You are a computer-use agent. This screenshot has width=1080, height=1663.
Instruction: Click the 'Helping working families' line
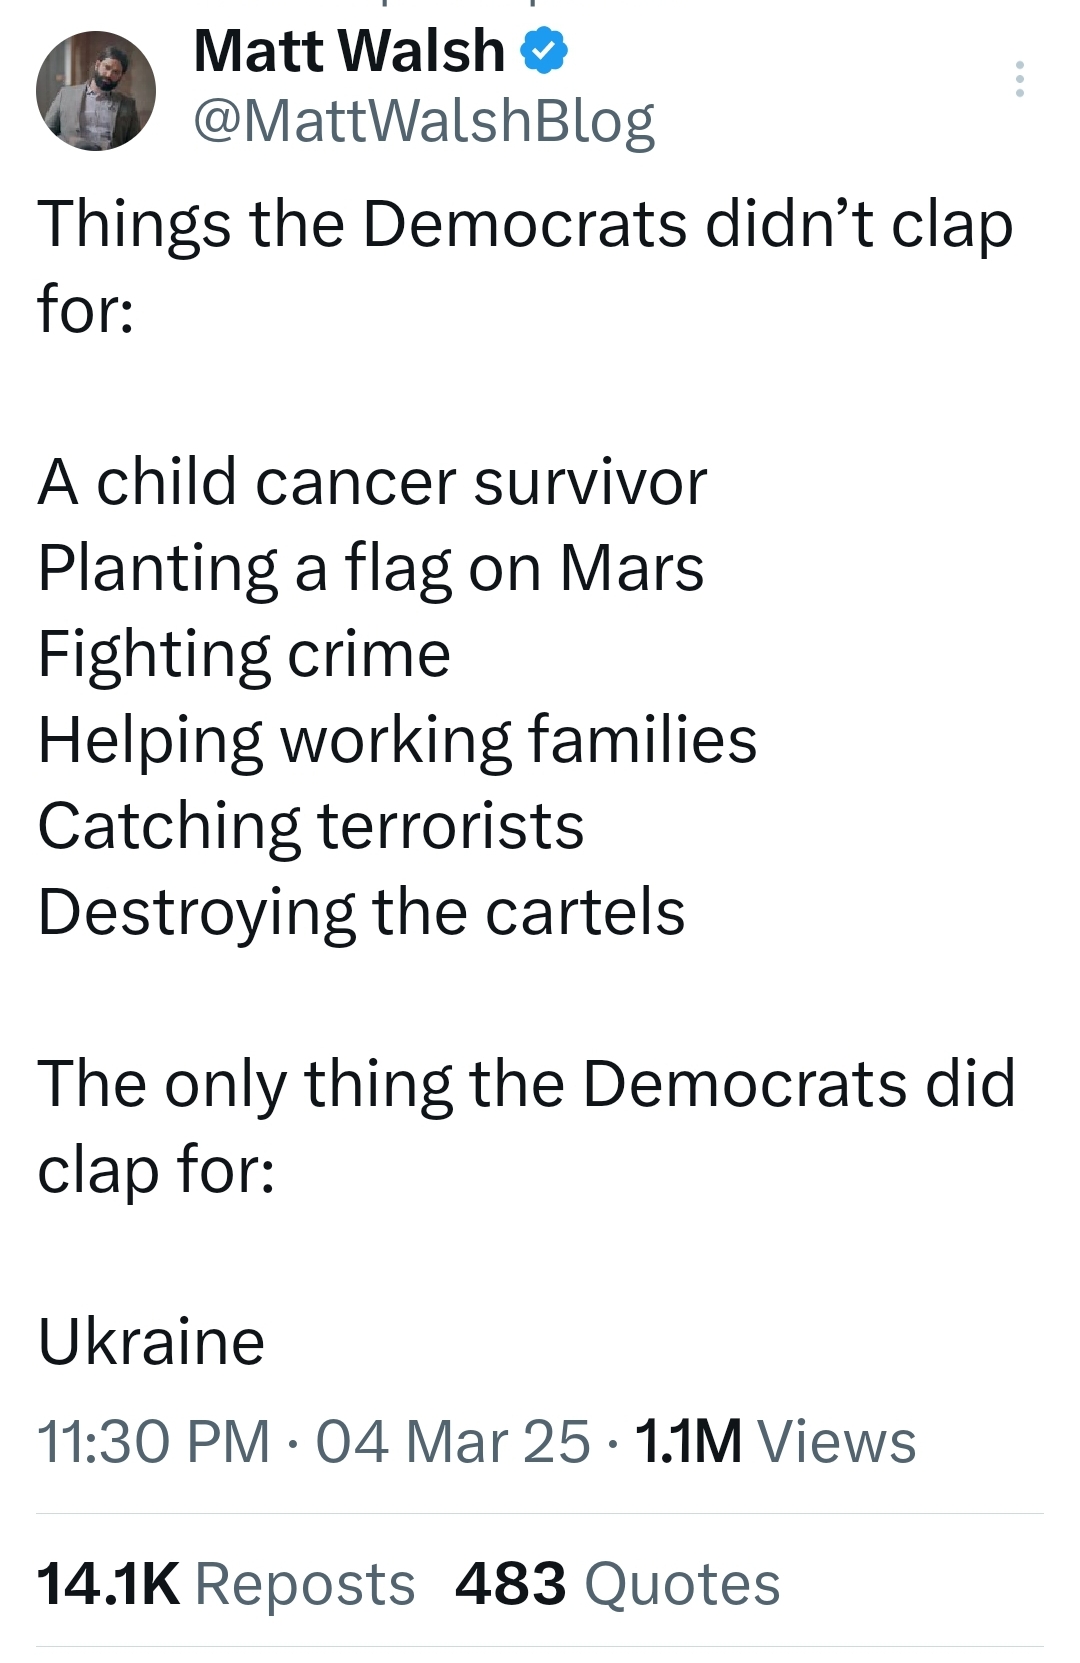tap(397, 741)
